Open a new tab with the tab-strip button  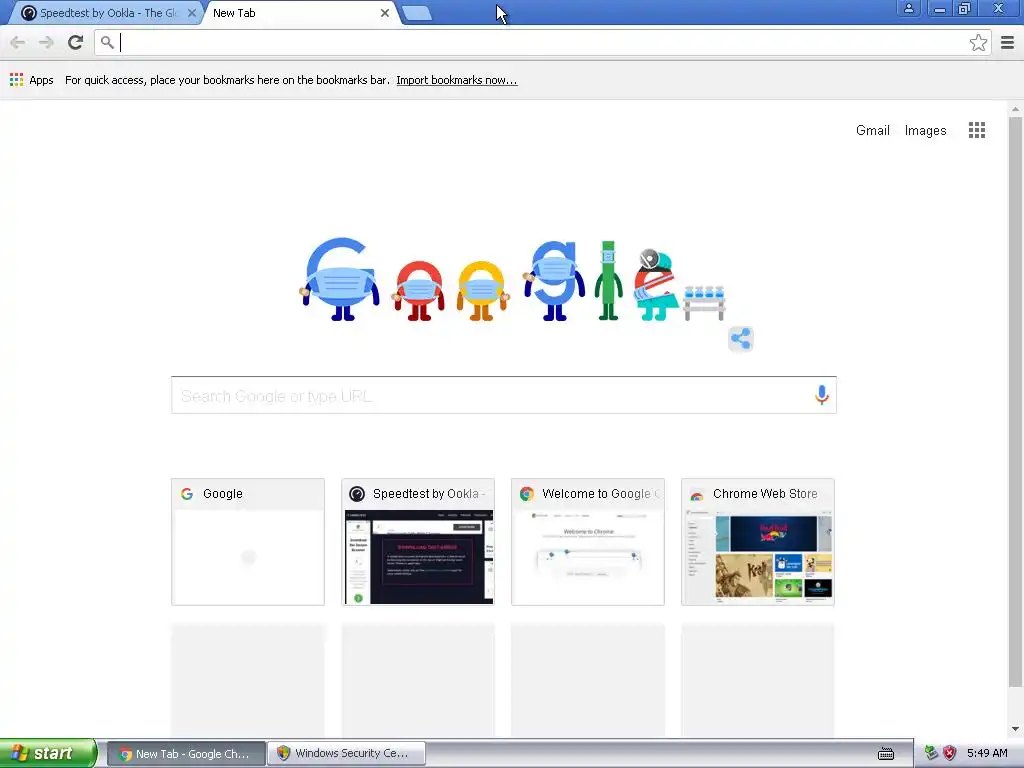pyautogui.click(x=417, y=13)
